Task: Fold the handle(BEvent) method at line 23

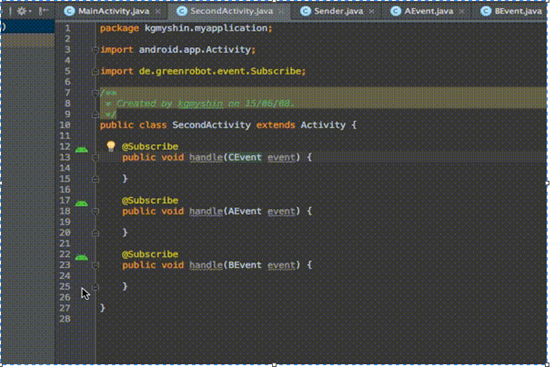Action: [x=95, y=265]
